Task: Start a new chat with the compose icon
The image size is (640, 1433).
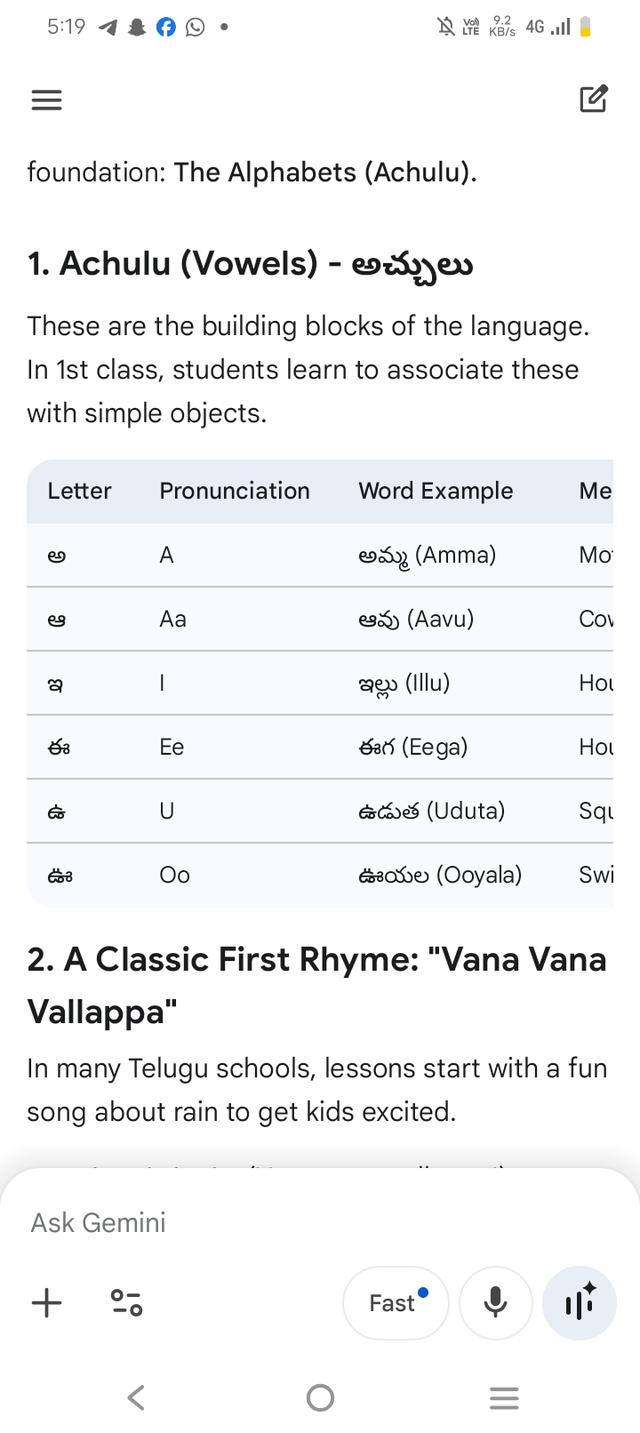Action: 594,98
